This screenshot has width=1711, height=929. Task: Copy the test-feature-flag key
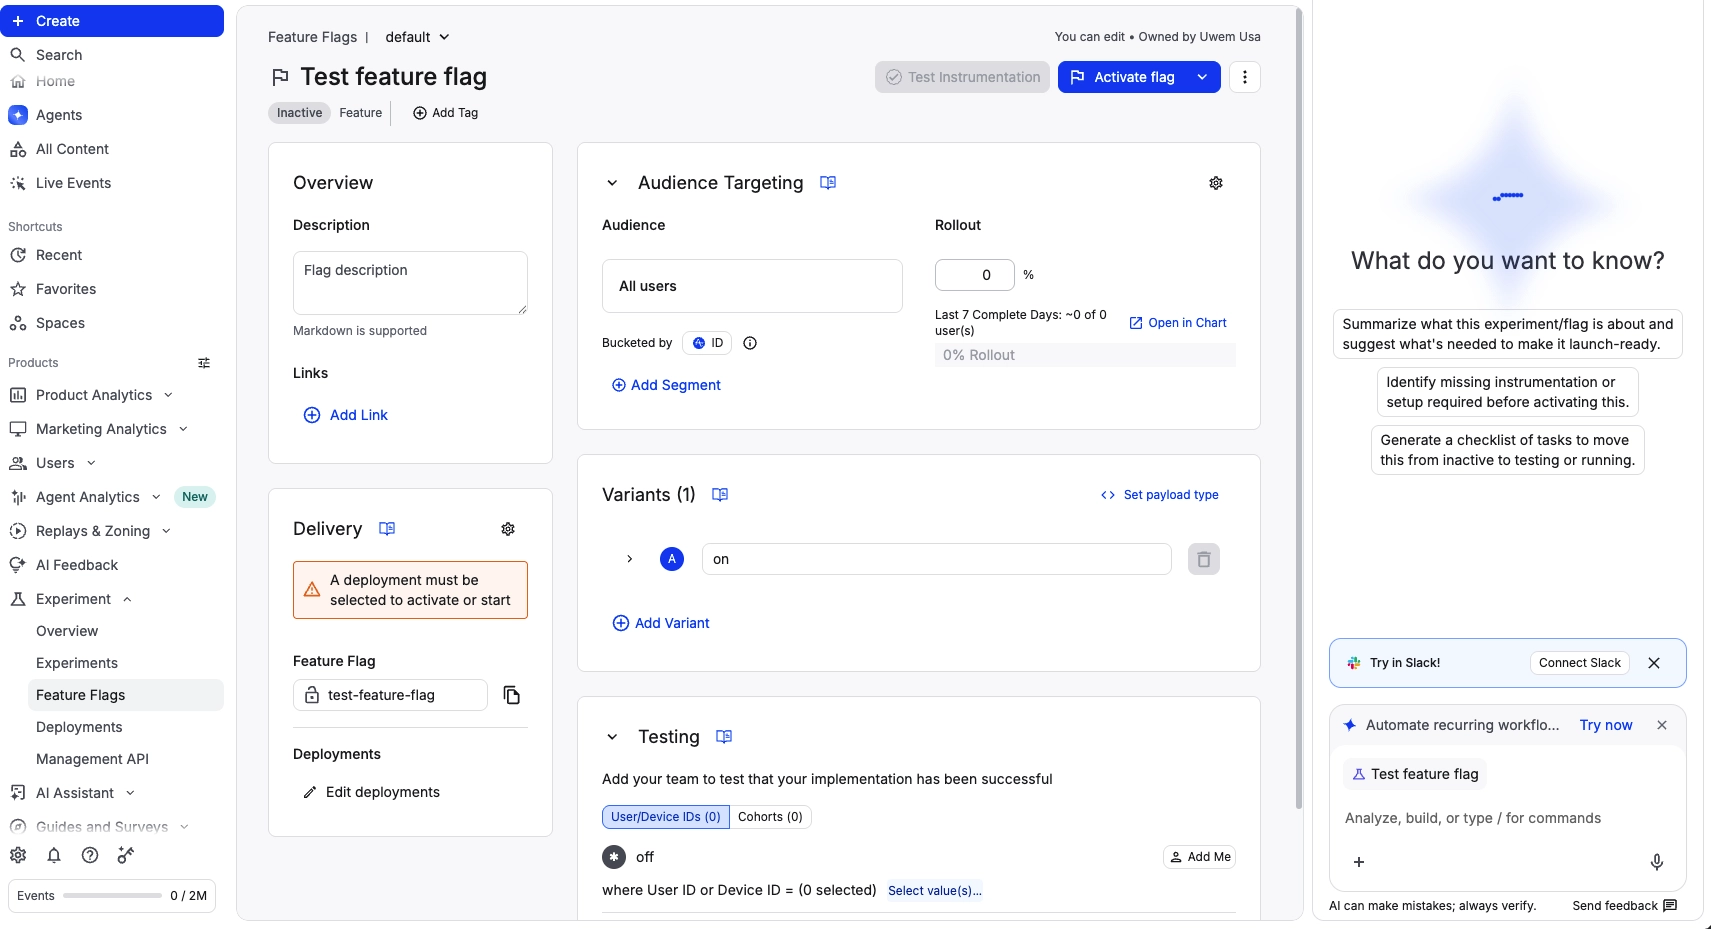[512, 695]
